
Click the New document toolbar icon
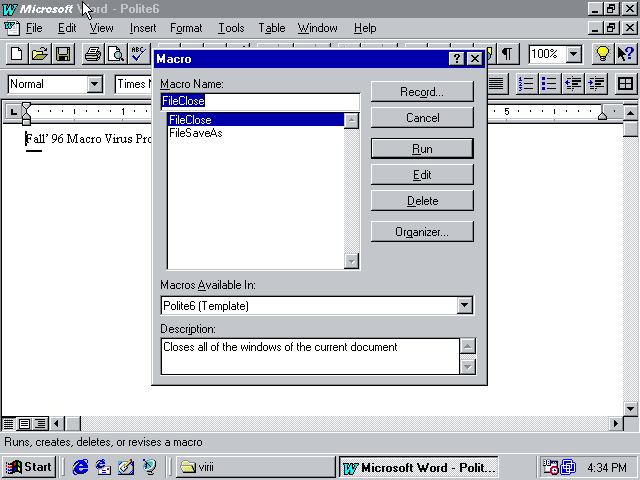(x=17, y=53)
